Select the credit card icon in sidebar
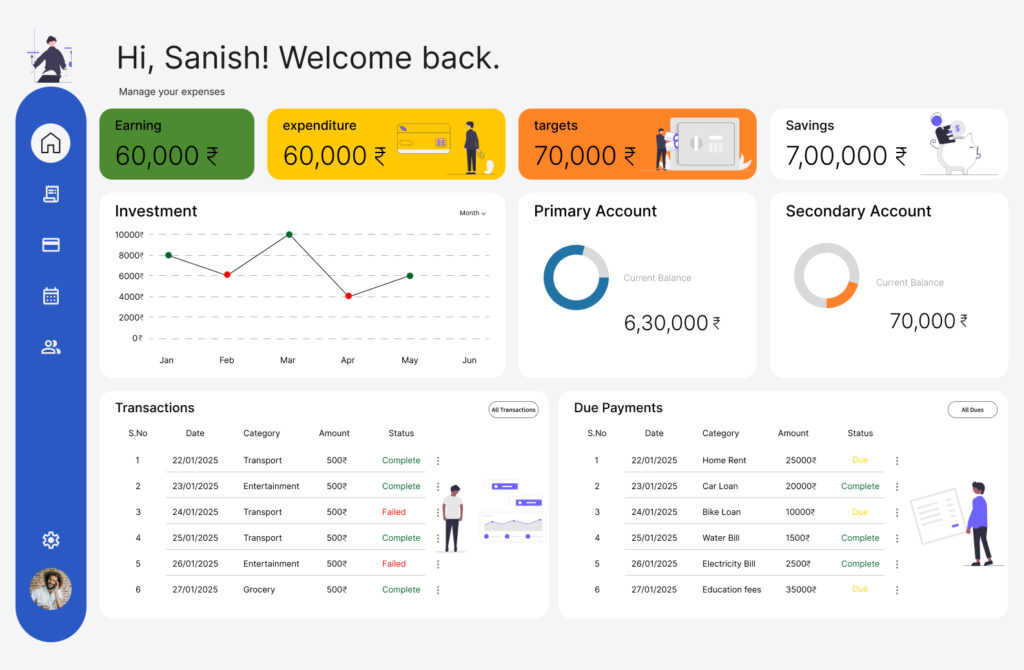The width and height of the screenshot is (1024, 670). click(51, 245)
